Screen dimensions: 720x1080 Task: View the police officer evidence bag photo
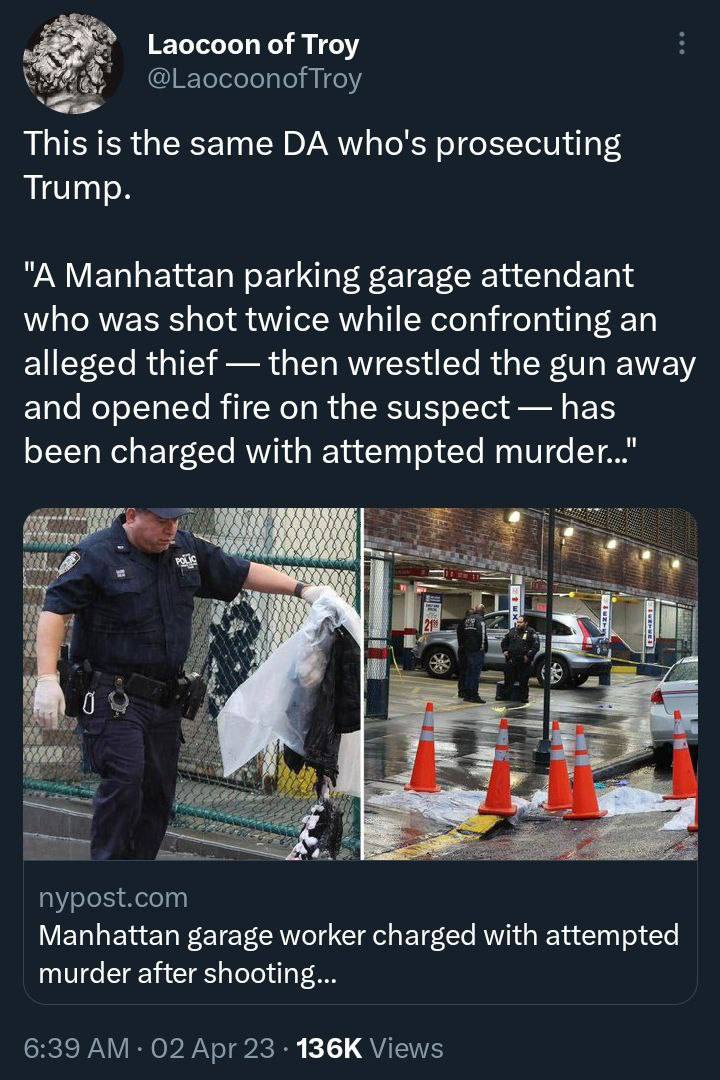click(192, 683)
